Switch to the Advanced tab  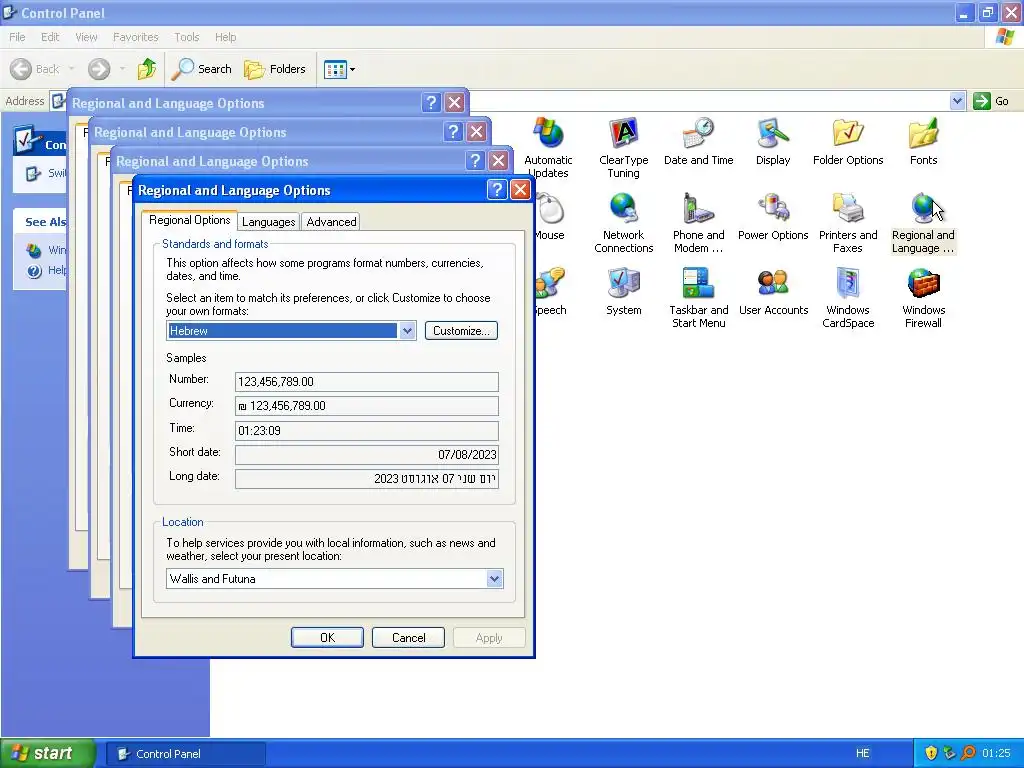331,221
